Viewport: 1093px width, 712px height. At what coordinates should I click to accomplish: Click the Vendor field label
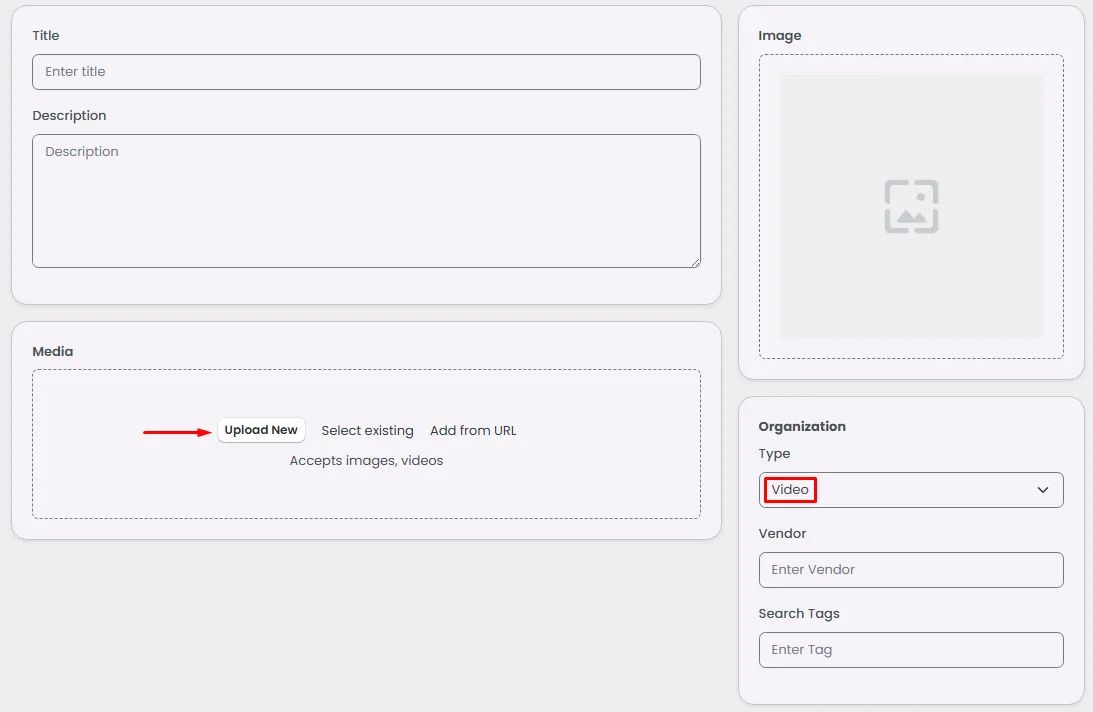click(x=782, y=534)
